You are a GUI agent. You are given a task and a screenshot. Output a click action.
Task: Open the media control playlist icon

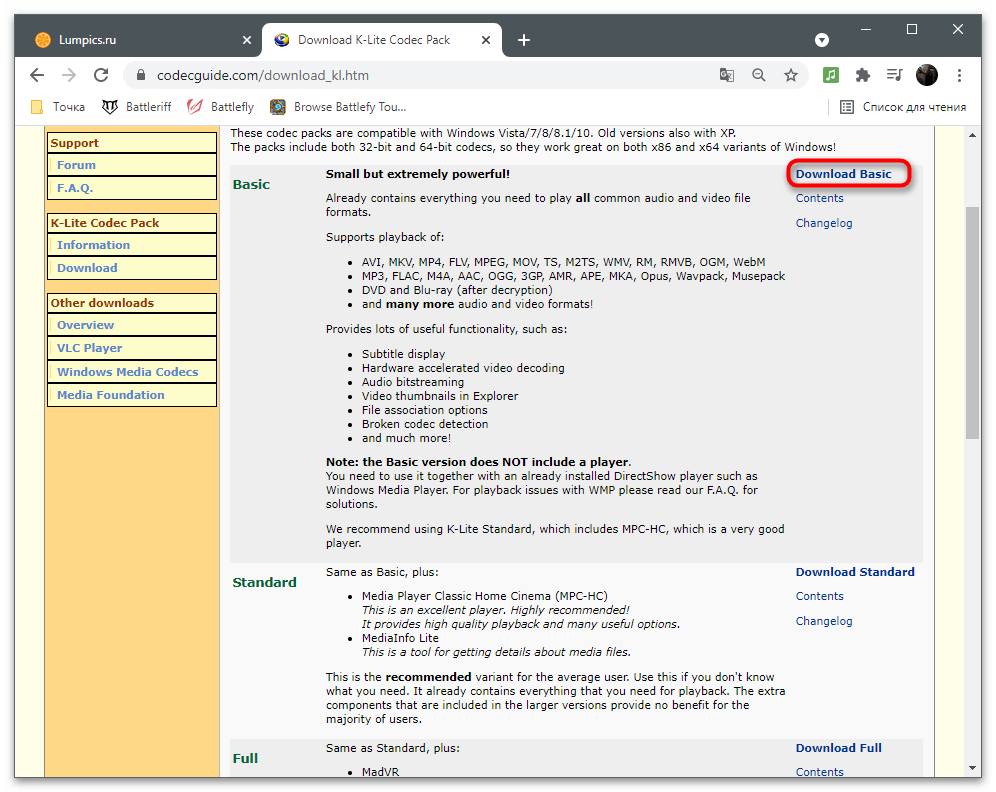coord(894,76)
